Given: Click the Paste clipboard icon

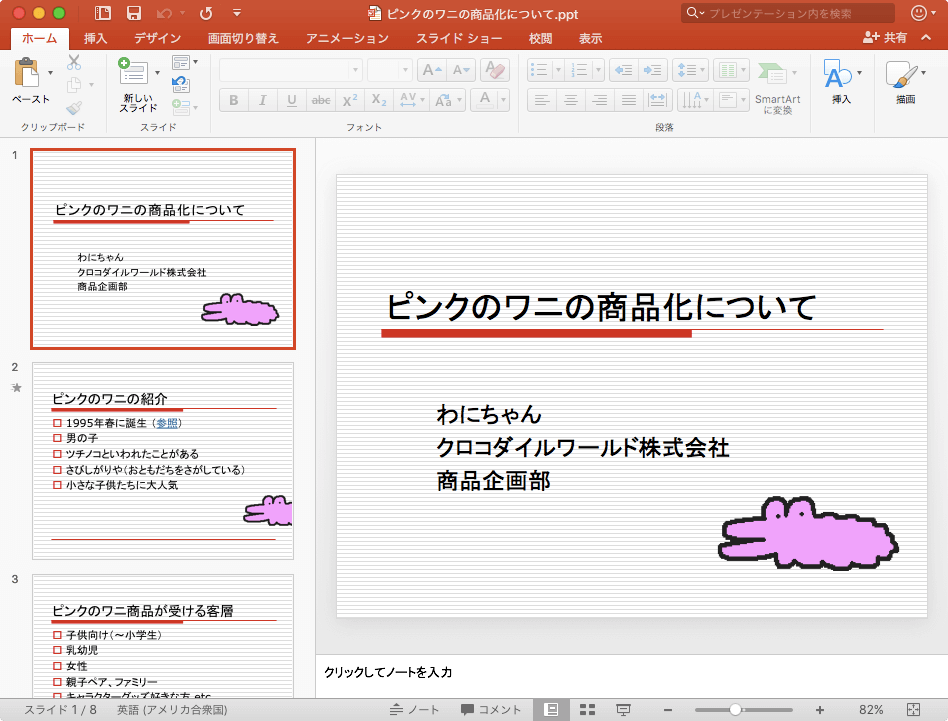Looking at the screenshot, I should coord(28,75).
